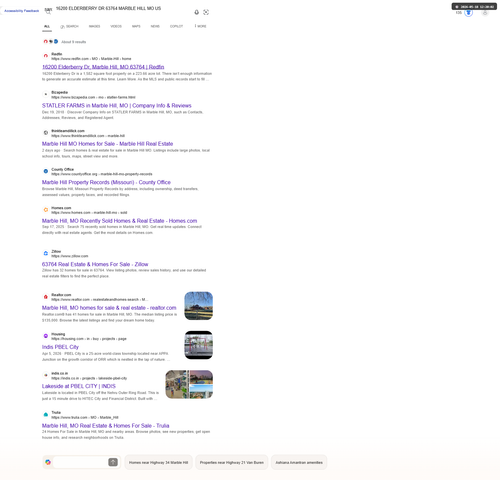Select the ALL results tab

tap(47, 26)
